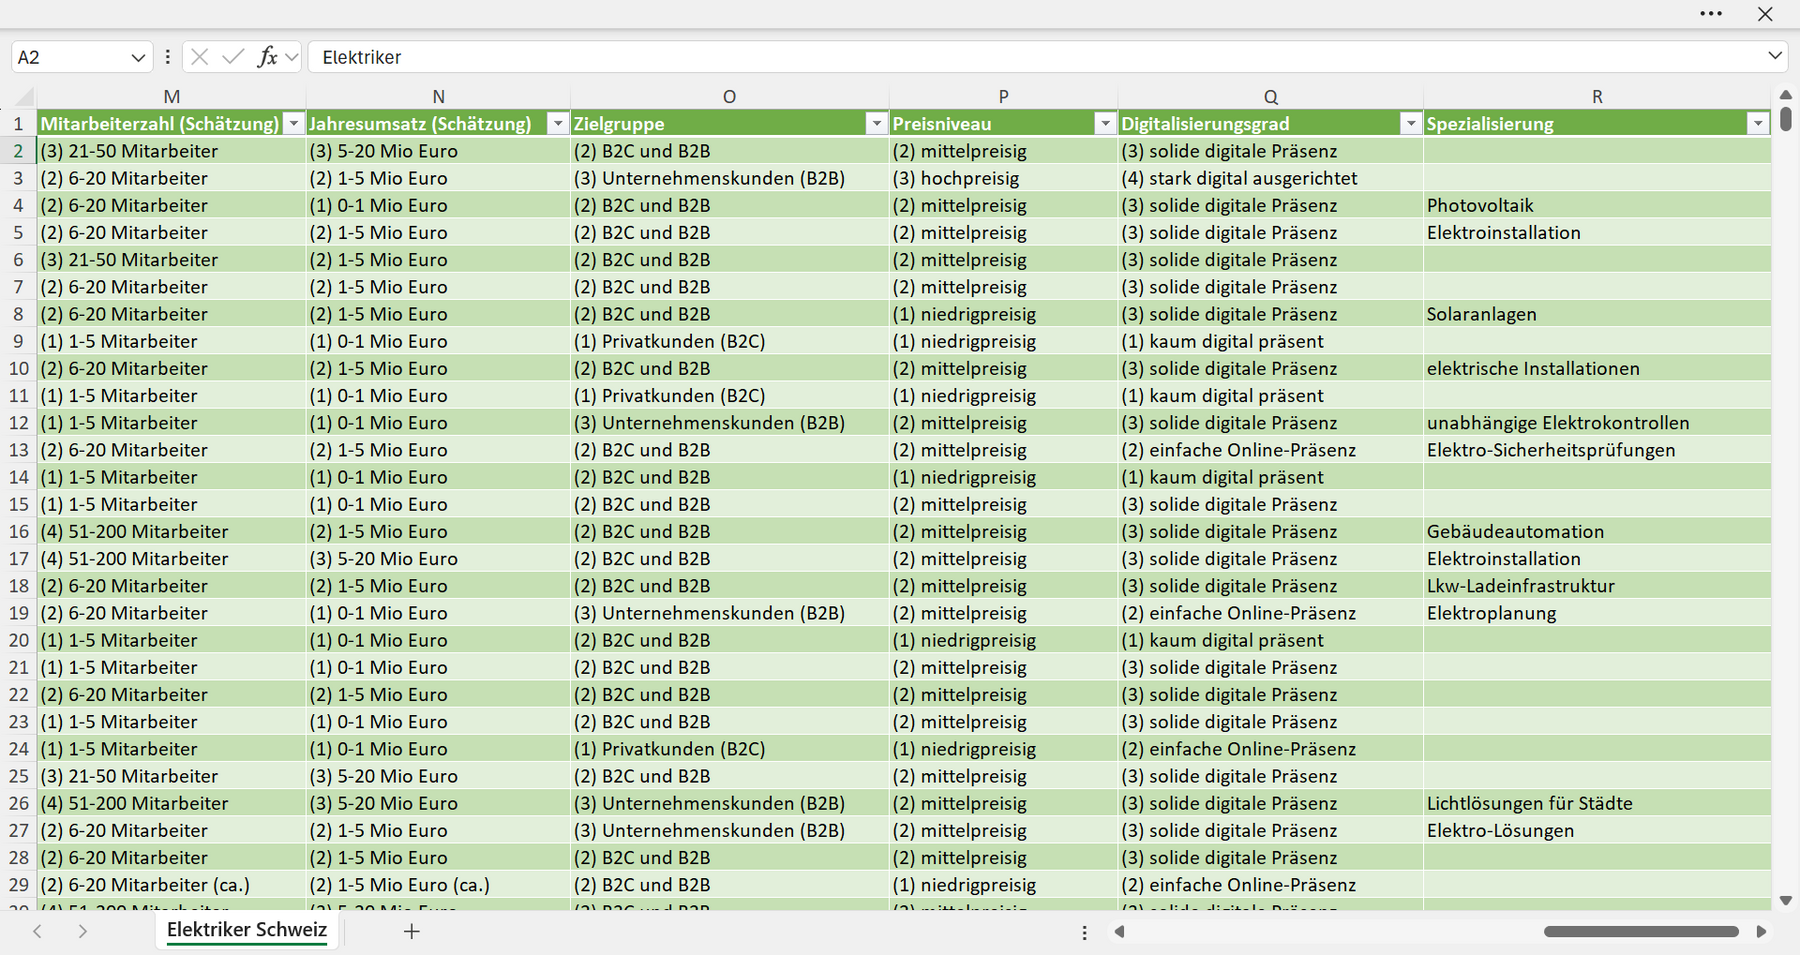Click the confirm entry checkmark icon
The width and height of the screenshot is (1800, 955).
(233, 57)
